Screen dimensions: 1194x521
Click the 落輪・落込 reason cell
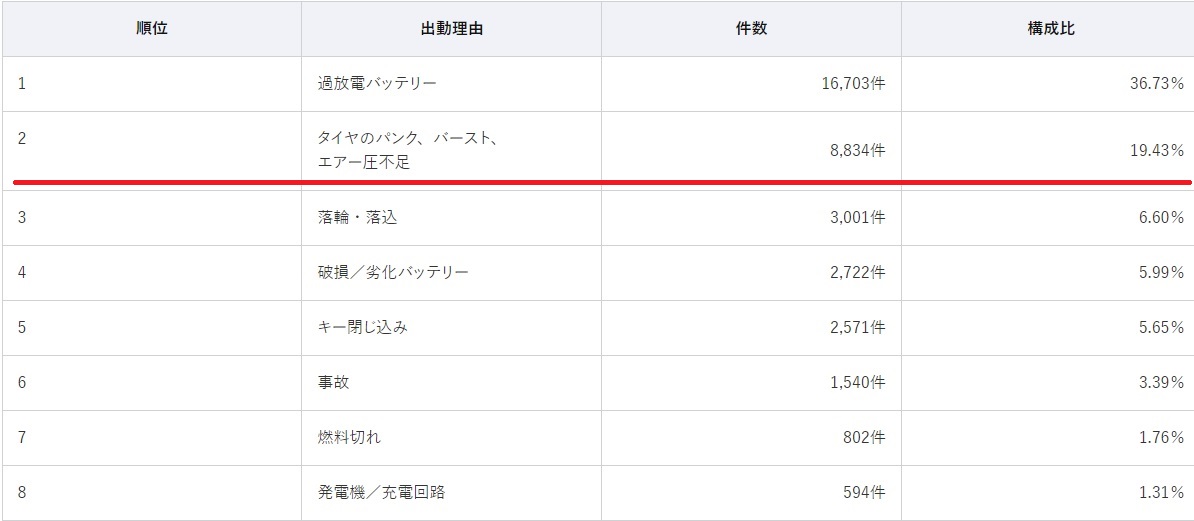tap(357, 217)
